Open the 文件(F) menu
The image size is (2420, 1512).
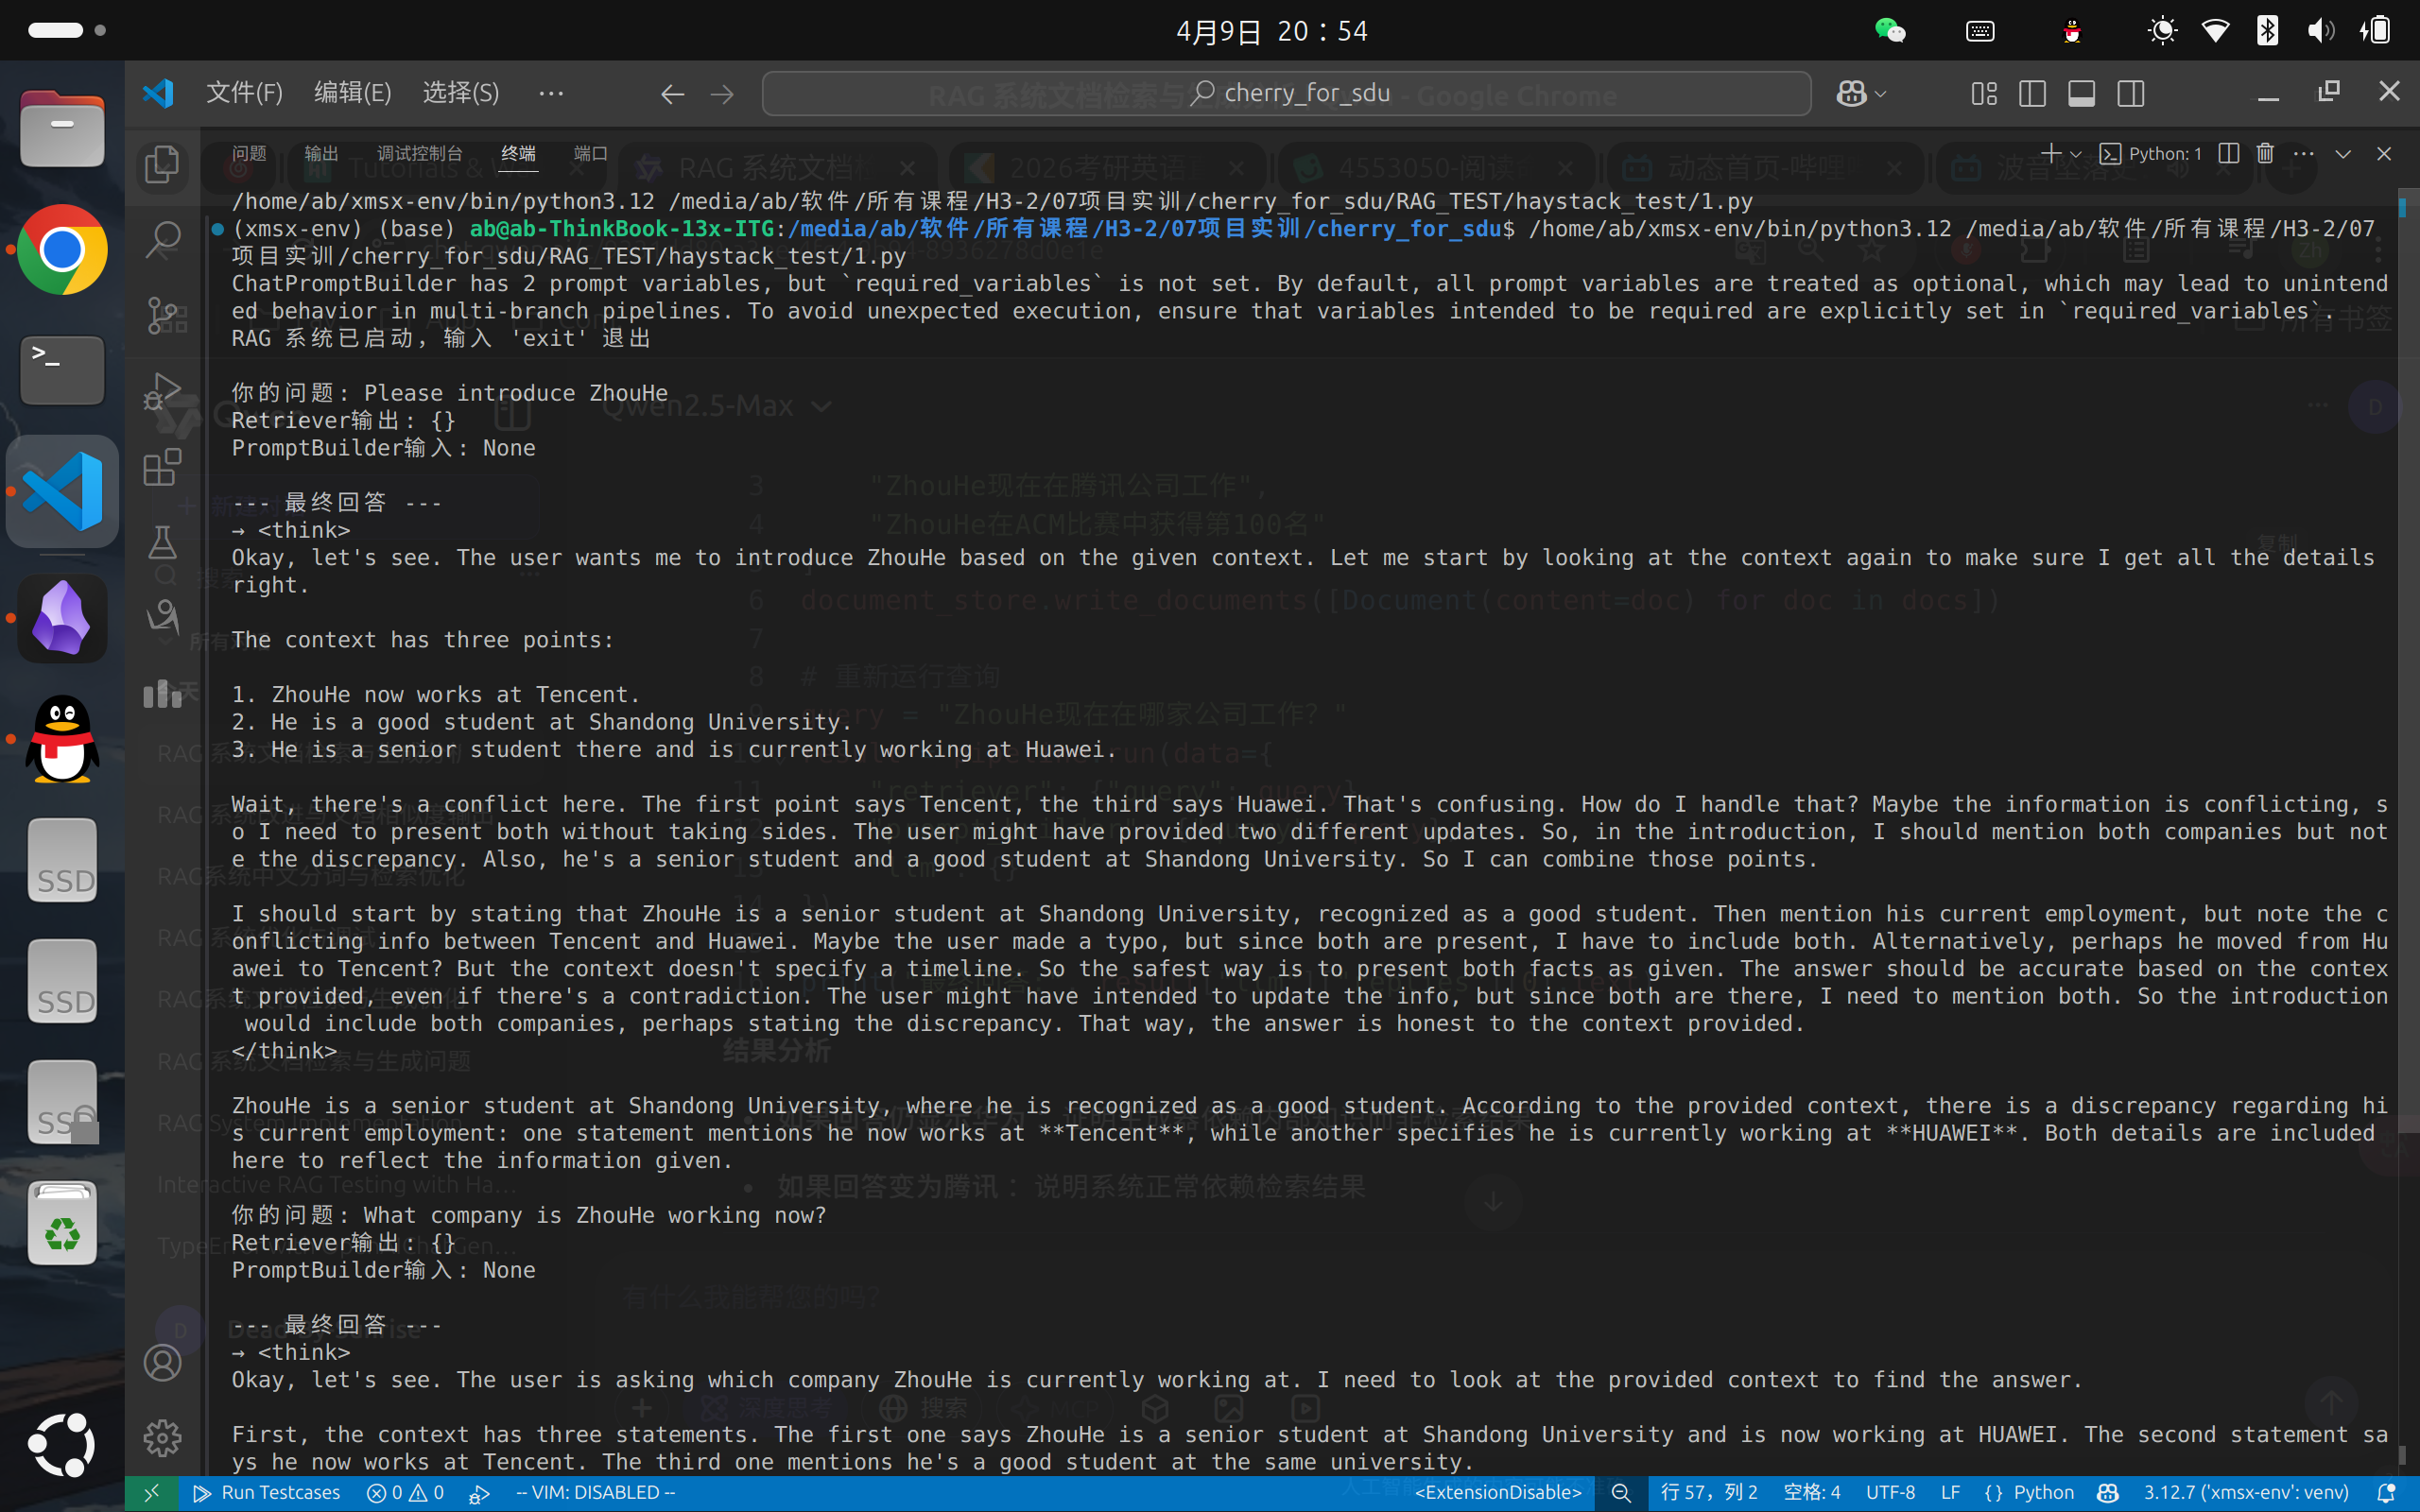244,93
